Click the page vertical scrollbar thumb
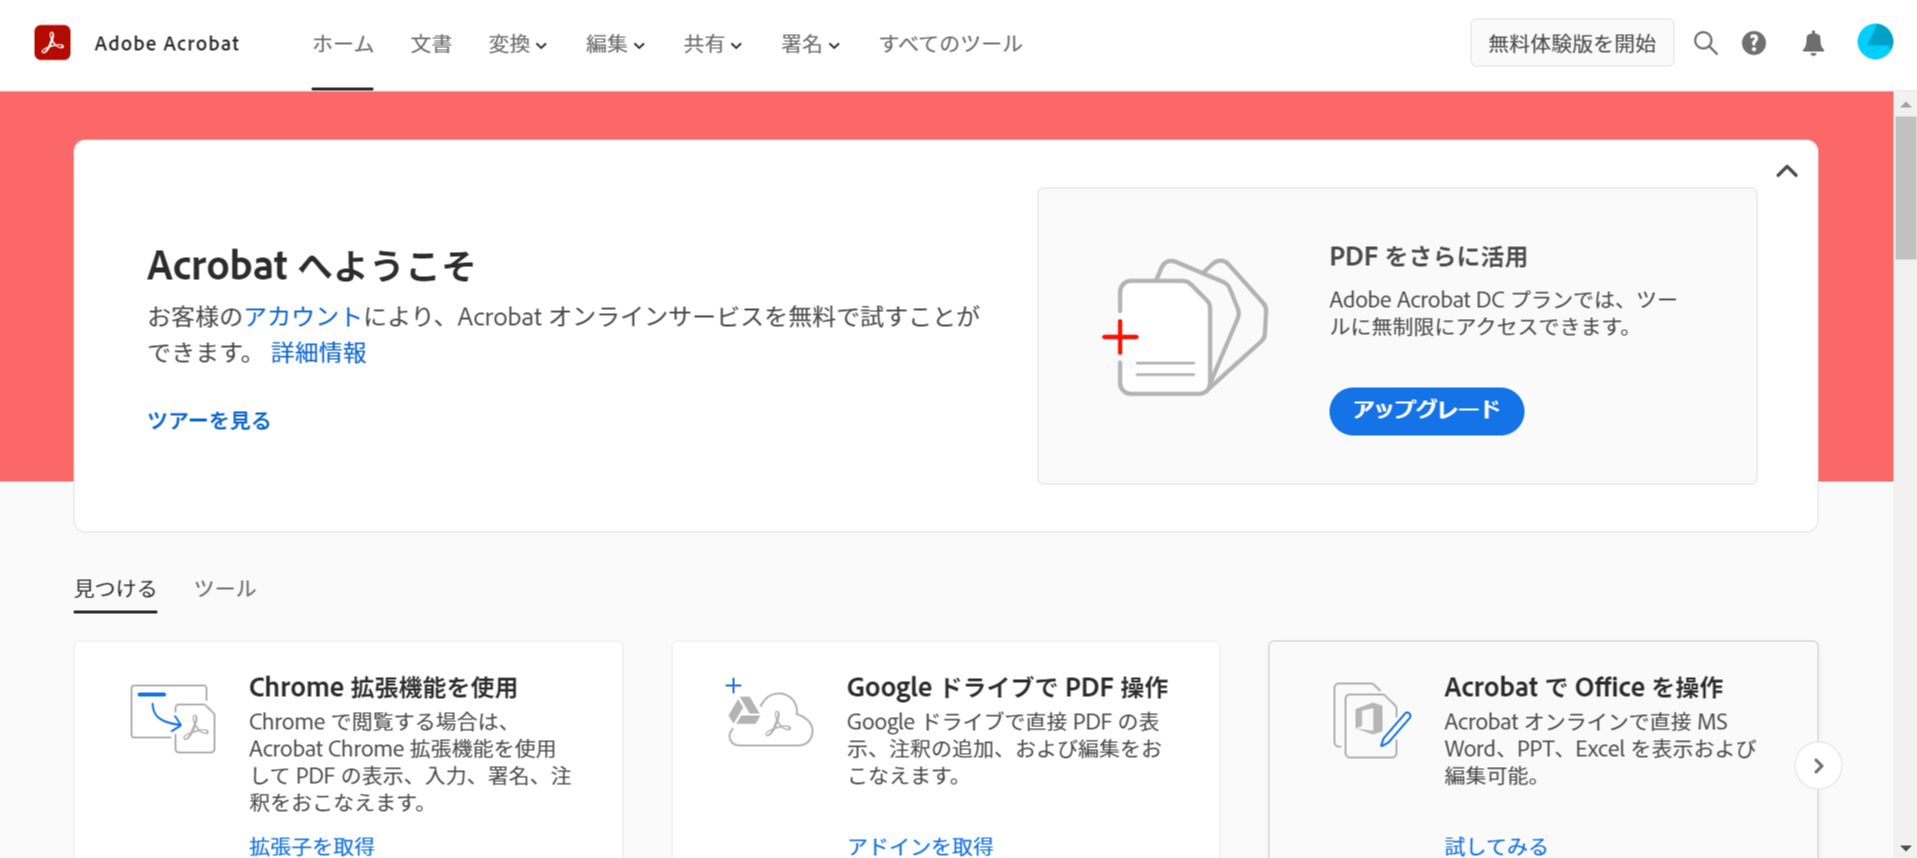This screenshot has height=858, width=1917. point(1905,188)
